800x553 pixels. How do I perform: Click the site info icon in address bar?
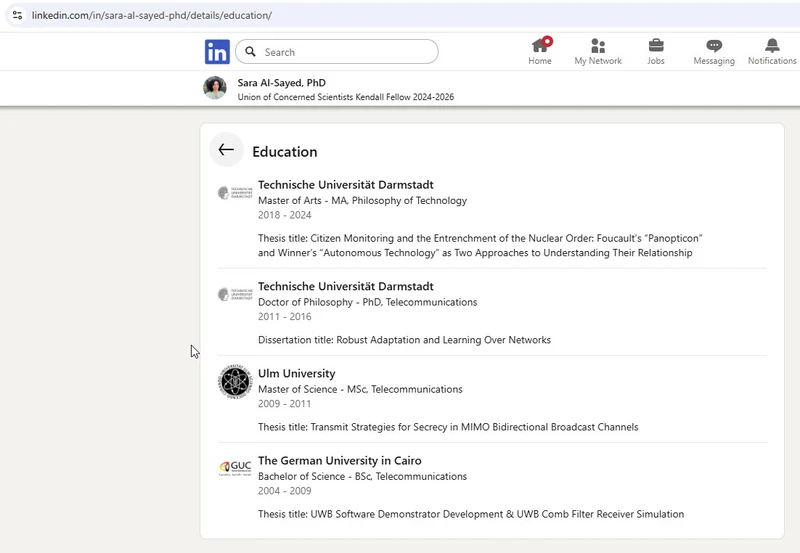click(17, 15)
